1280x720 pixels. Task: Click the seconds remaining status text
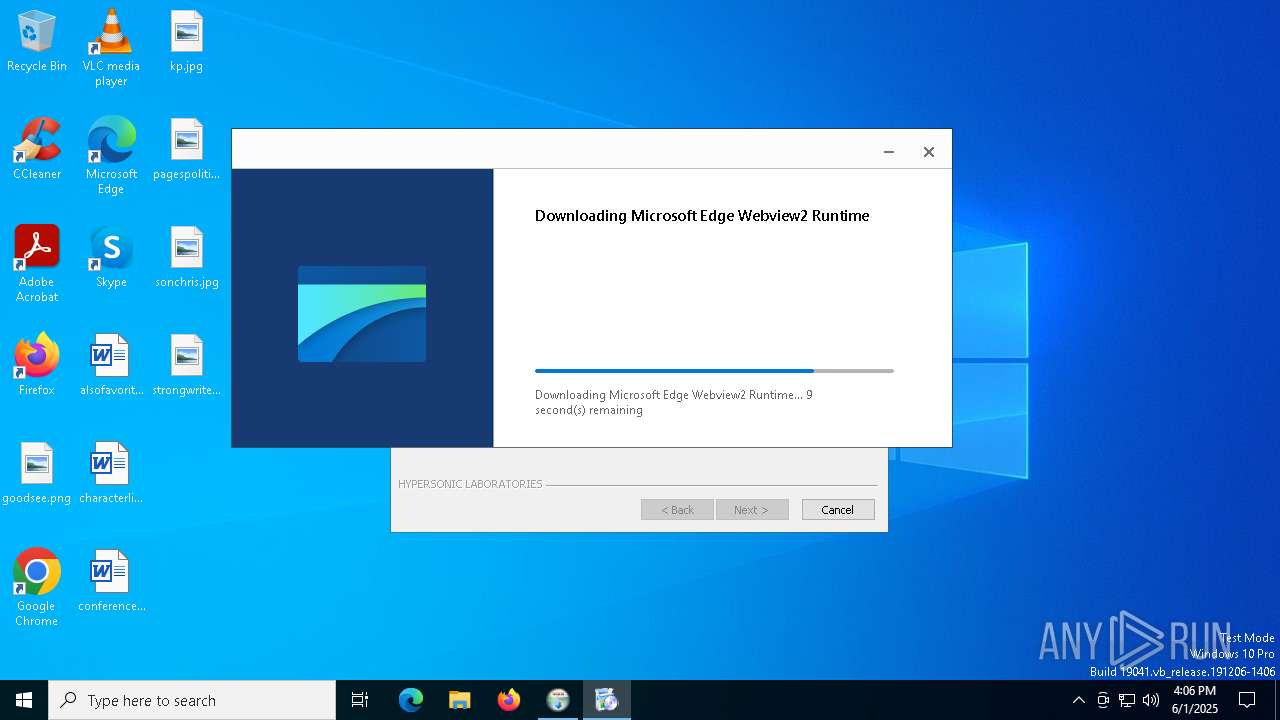[674, 402]
